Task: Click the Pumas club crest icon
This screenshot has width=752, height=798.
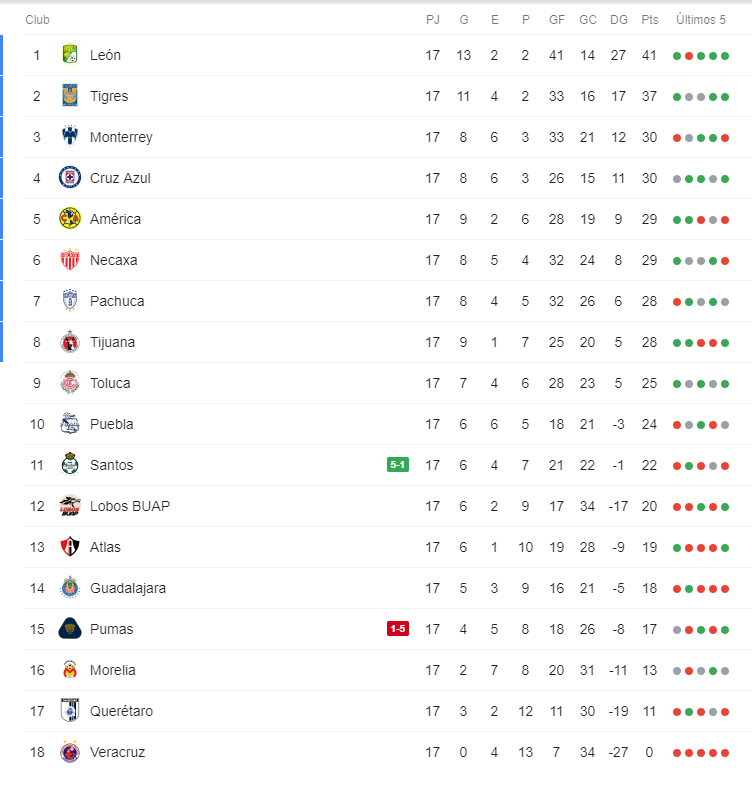Action: tap(69, 629)
